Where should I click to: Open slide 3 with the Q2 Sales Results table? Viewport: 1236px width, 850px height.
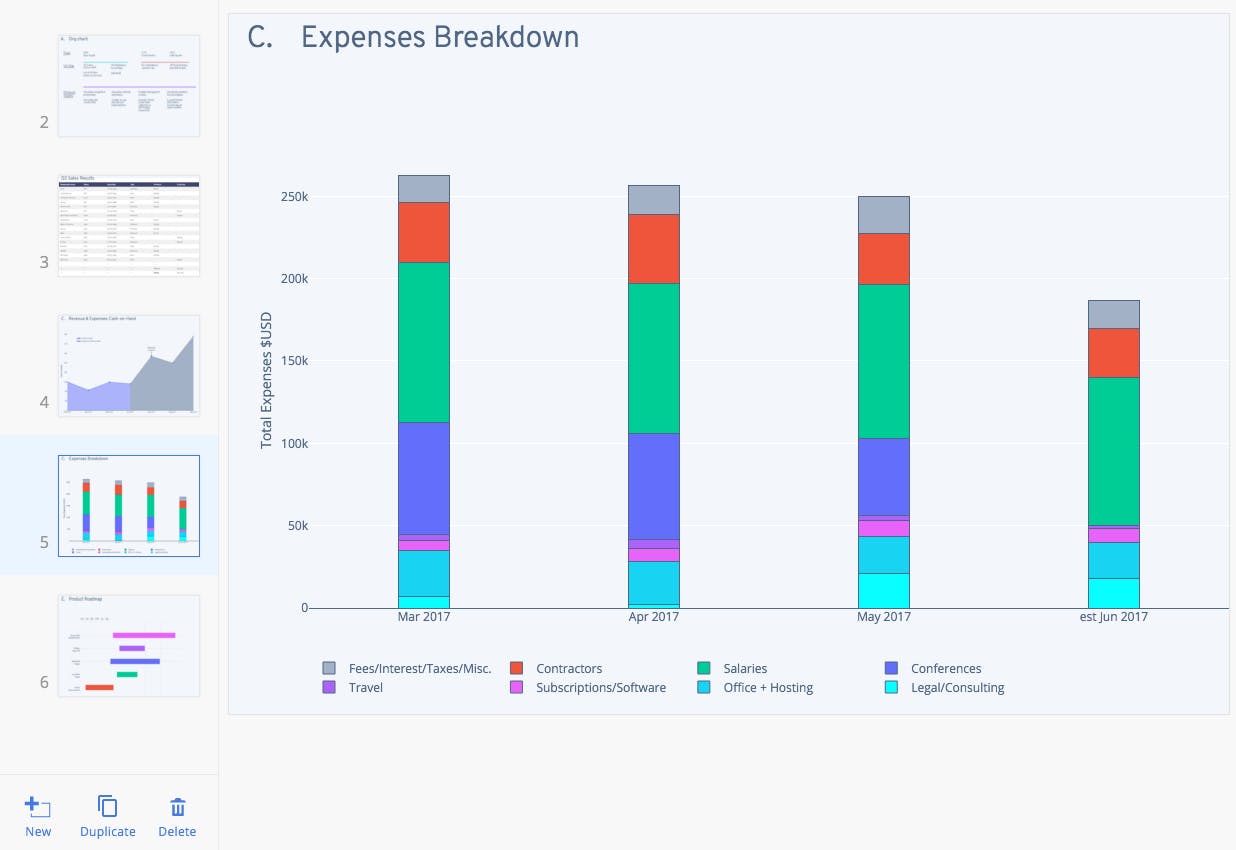tap(128, 225)
